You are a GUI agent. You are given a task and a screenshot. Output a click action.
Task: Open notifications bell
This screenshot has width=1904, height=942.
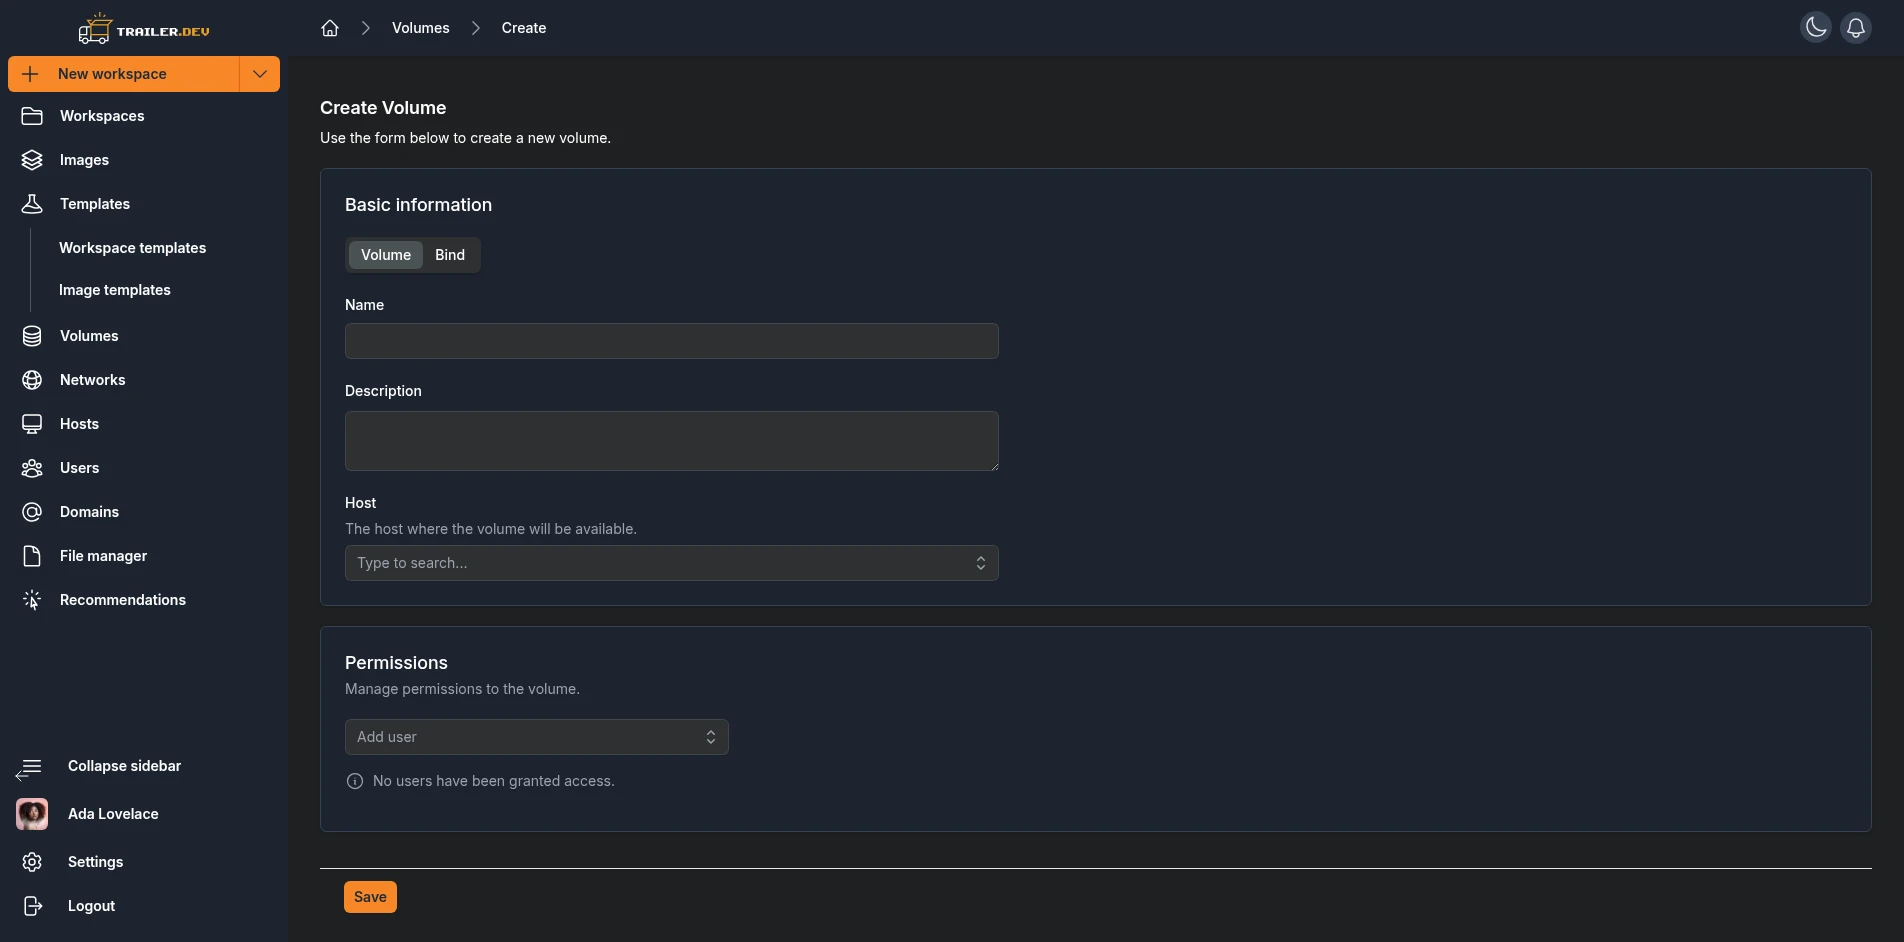pyautogui.click(x=1856, y=28)
